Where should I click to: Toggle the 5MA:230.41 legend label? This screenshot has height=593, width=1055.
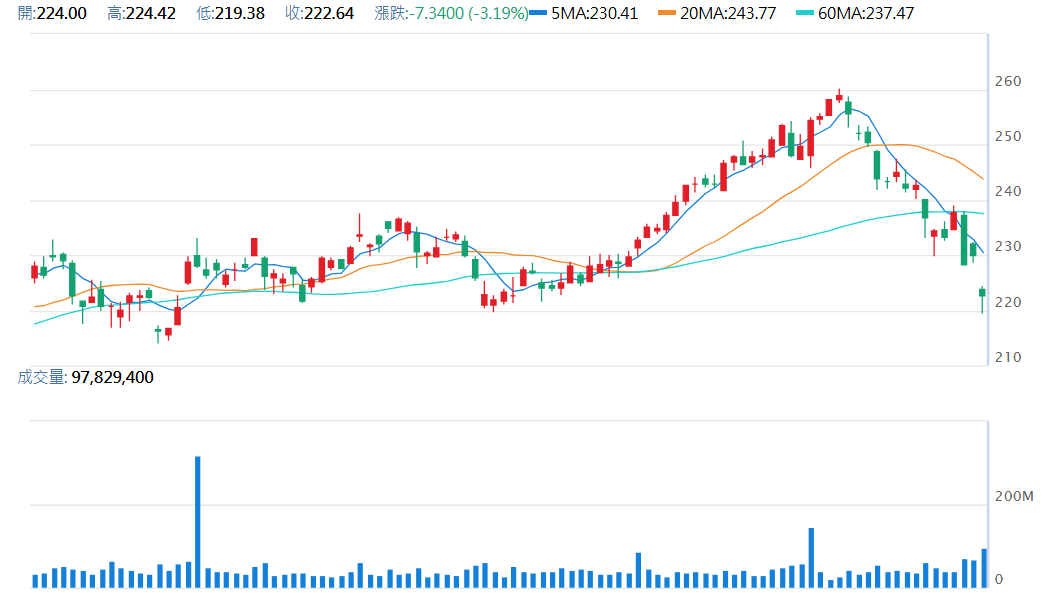(x=596, y=14)
